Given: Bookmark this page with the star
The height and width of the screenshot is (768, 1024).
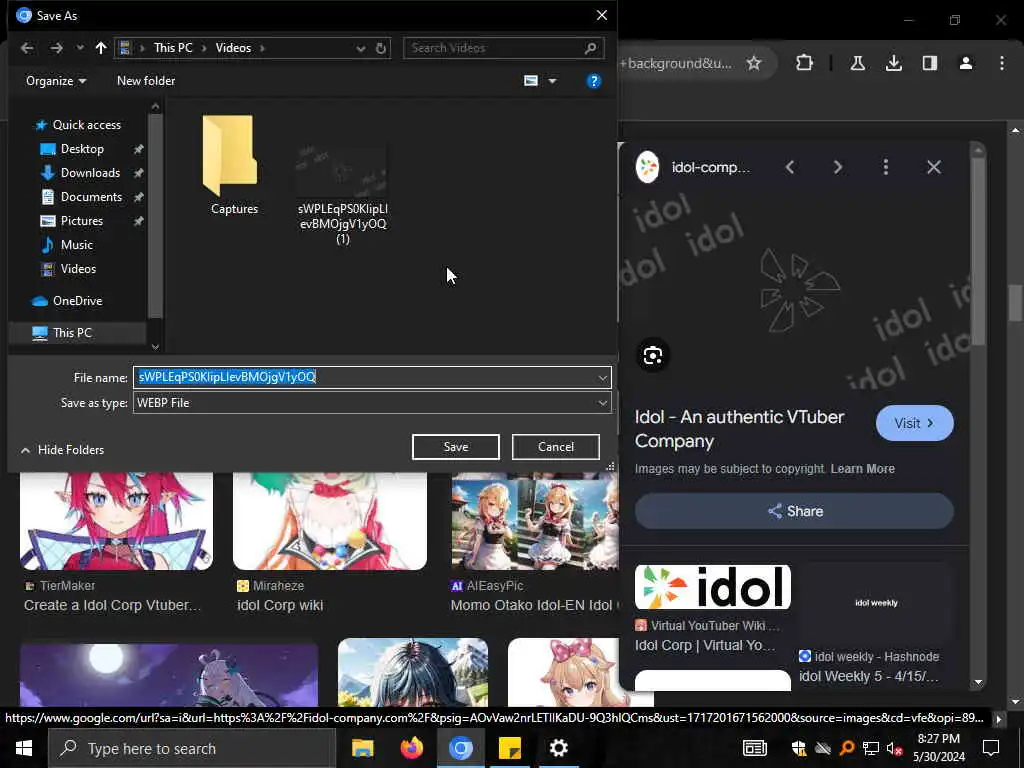Looking at the screenshot, I should click(754, 63).
